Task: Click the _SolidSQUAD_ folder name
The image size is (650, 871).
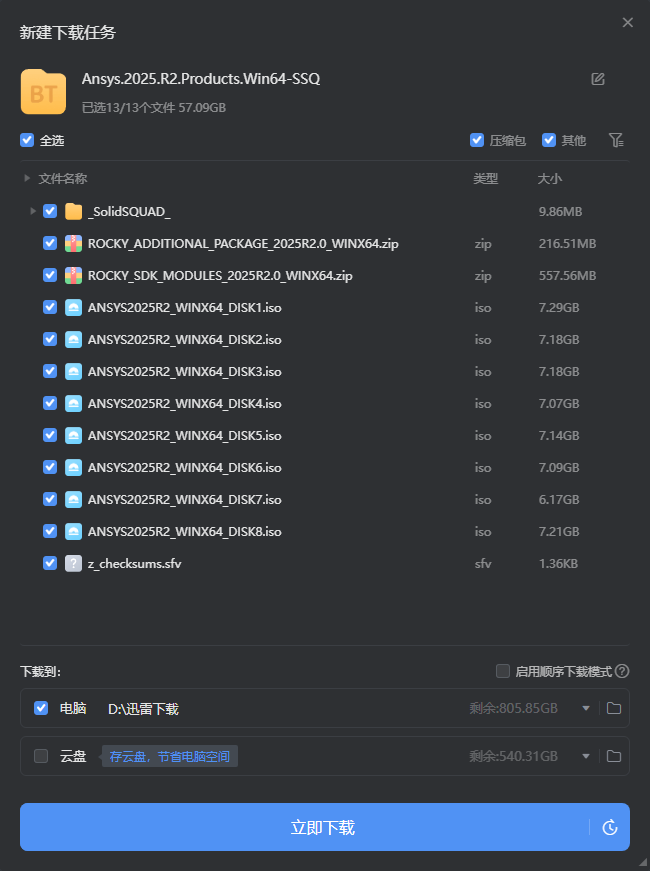Action: (129, 212)
